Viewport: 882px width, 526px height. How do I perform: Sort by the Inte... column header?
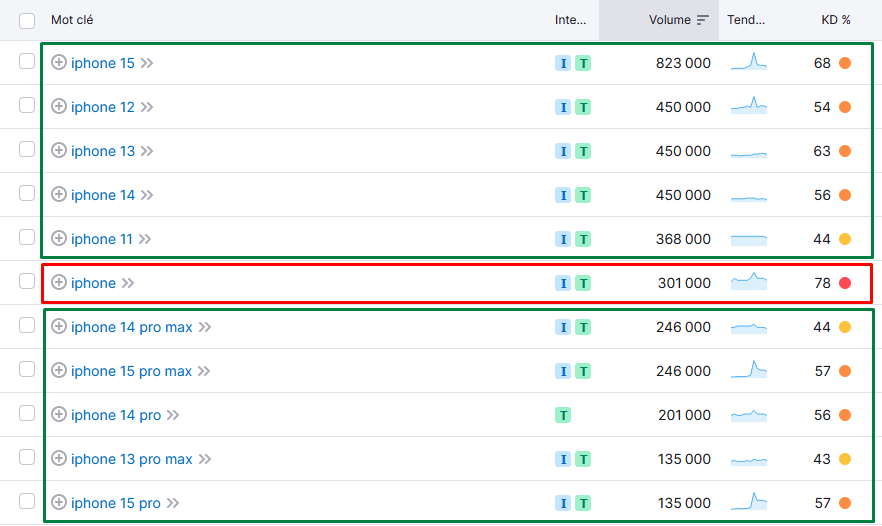pos(570,20)
